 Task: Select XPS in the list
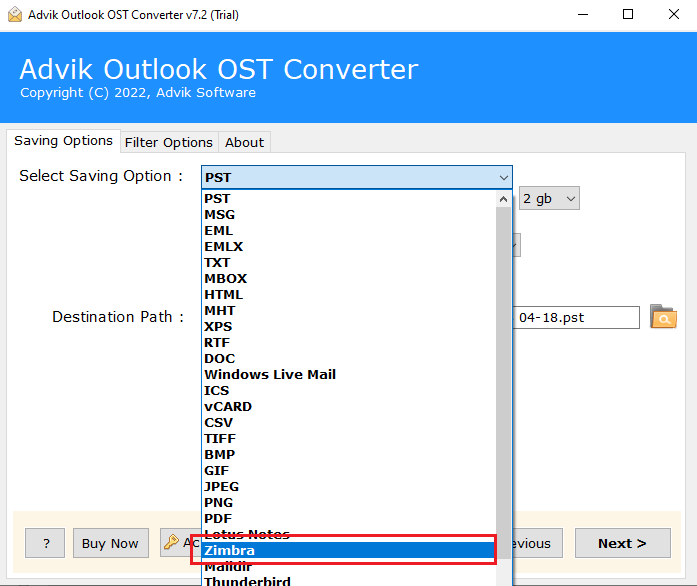pyautogui.click(x=348, y=326)
